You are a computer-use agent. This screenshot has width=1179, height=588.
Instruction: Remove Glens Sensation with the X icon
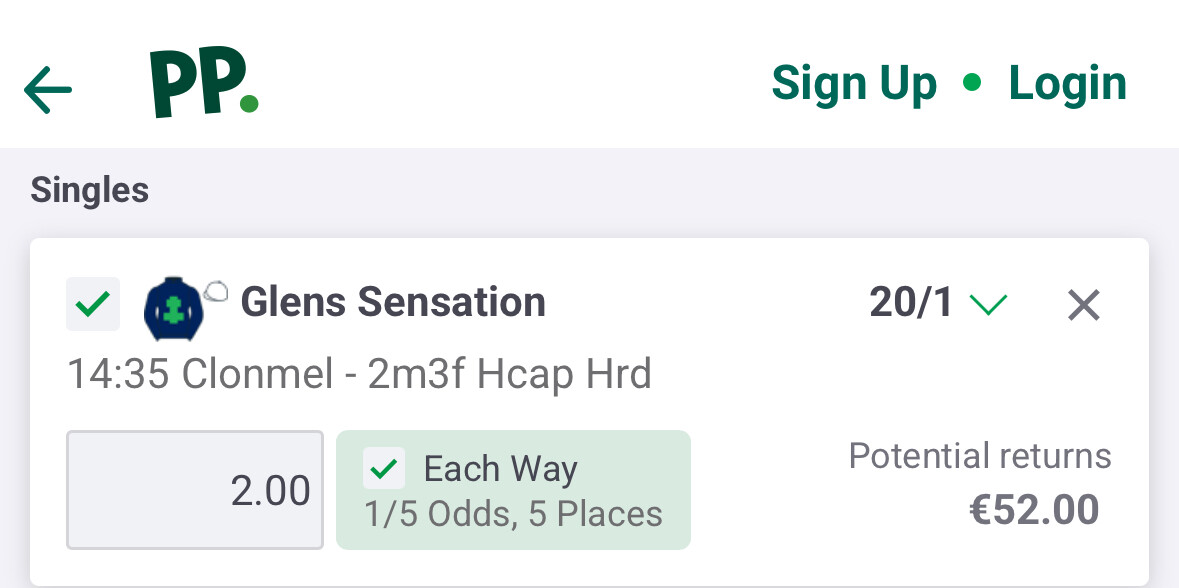(x=1083, y=305)
